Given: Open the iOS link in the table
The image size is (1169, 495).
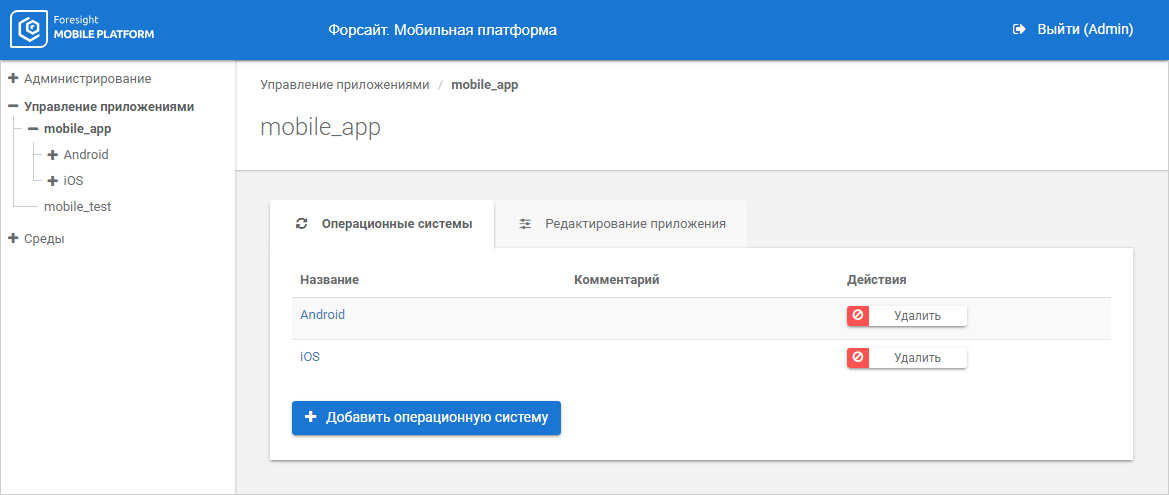Looking at the screenshot, I should coord(310,356).
